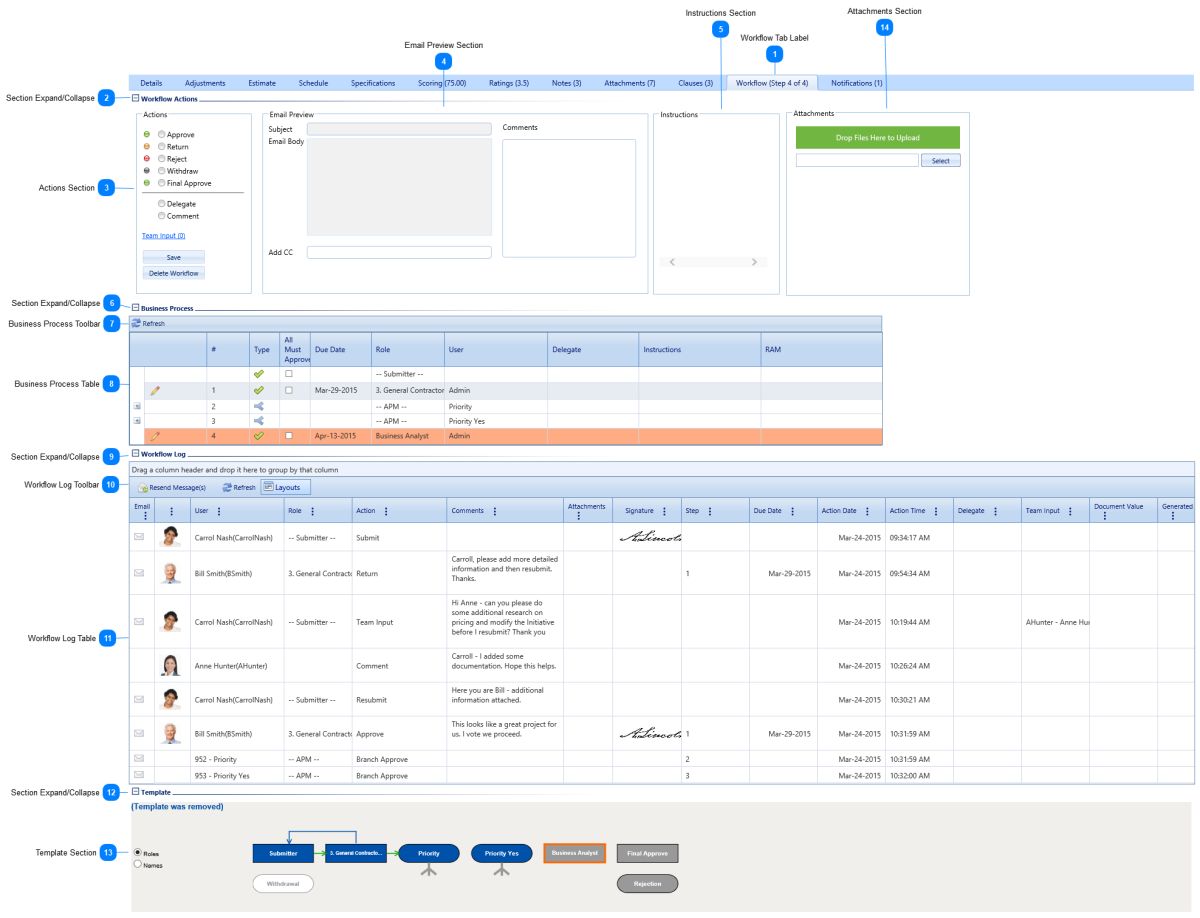
Task: Click the email envelope icon in Submit log row
Action: [139, 537]
